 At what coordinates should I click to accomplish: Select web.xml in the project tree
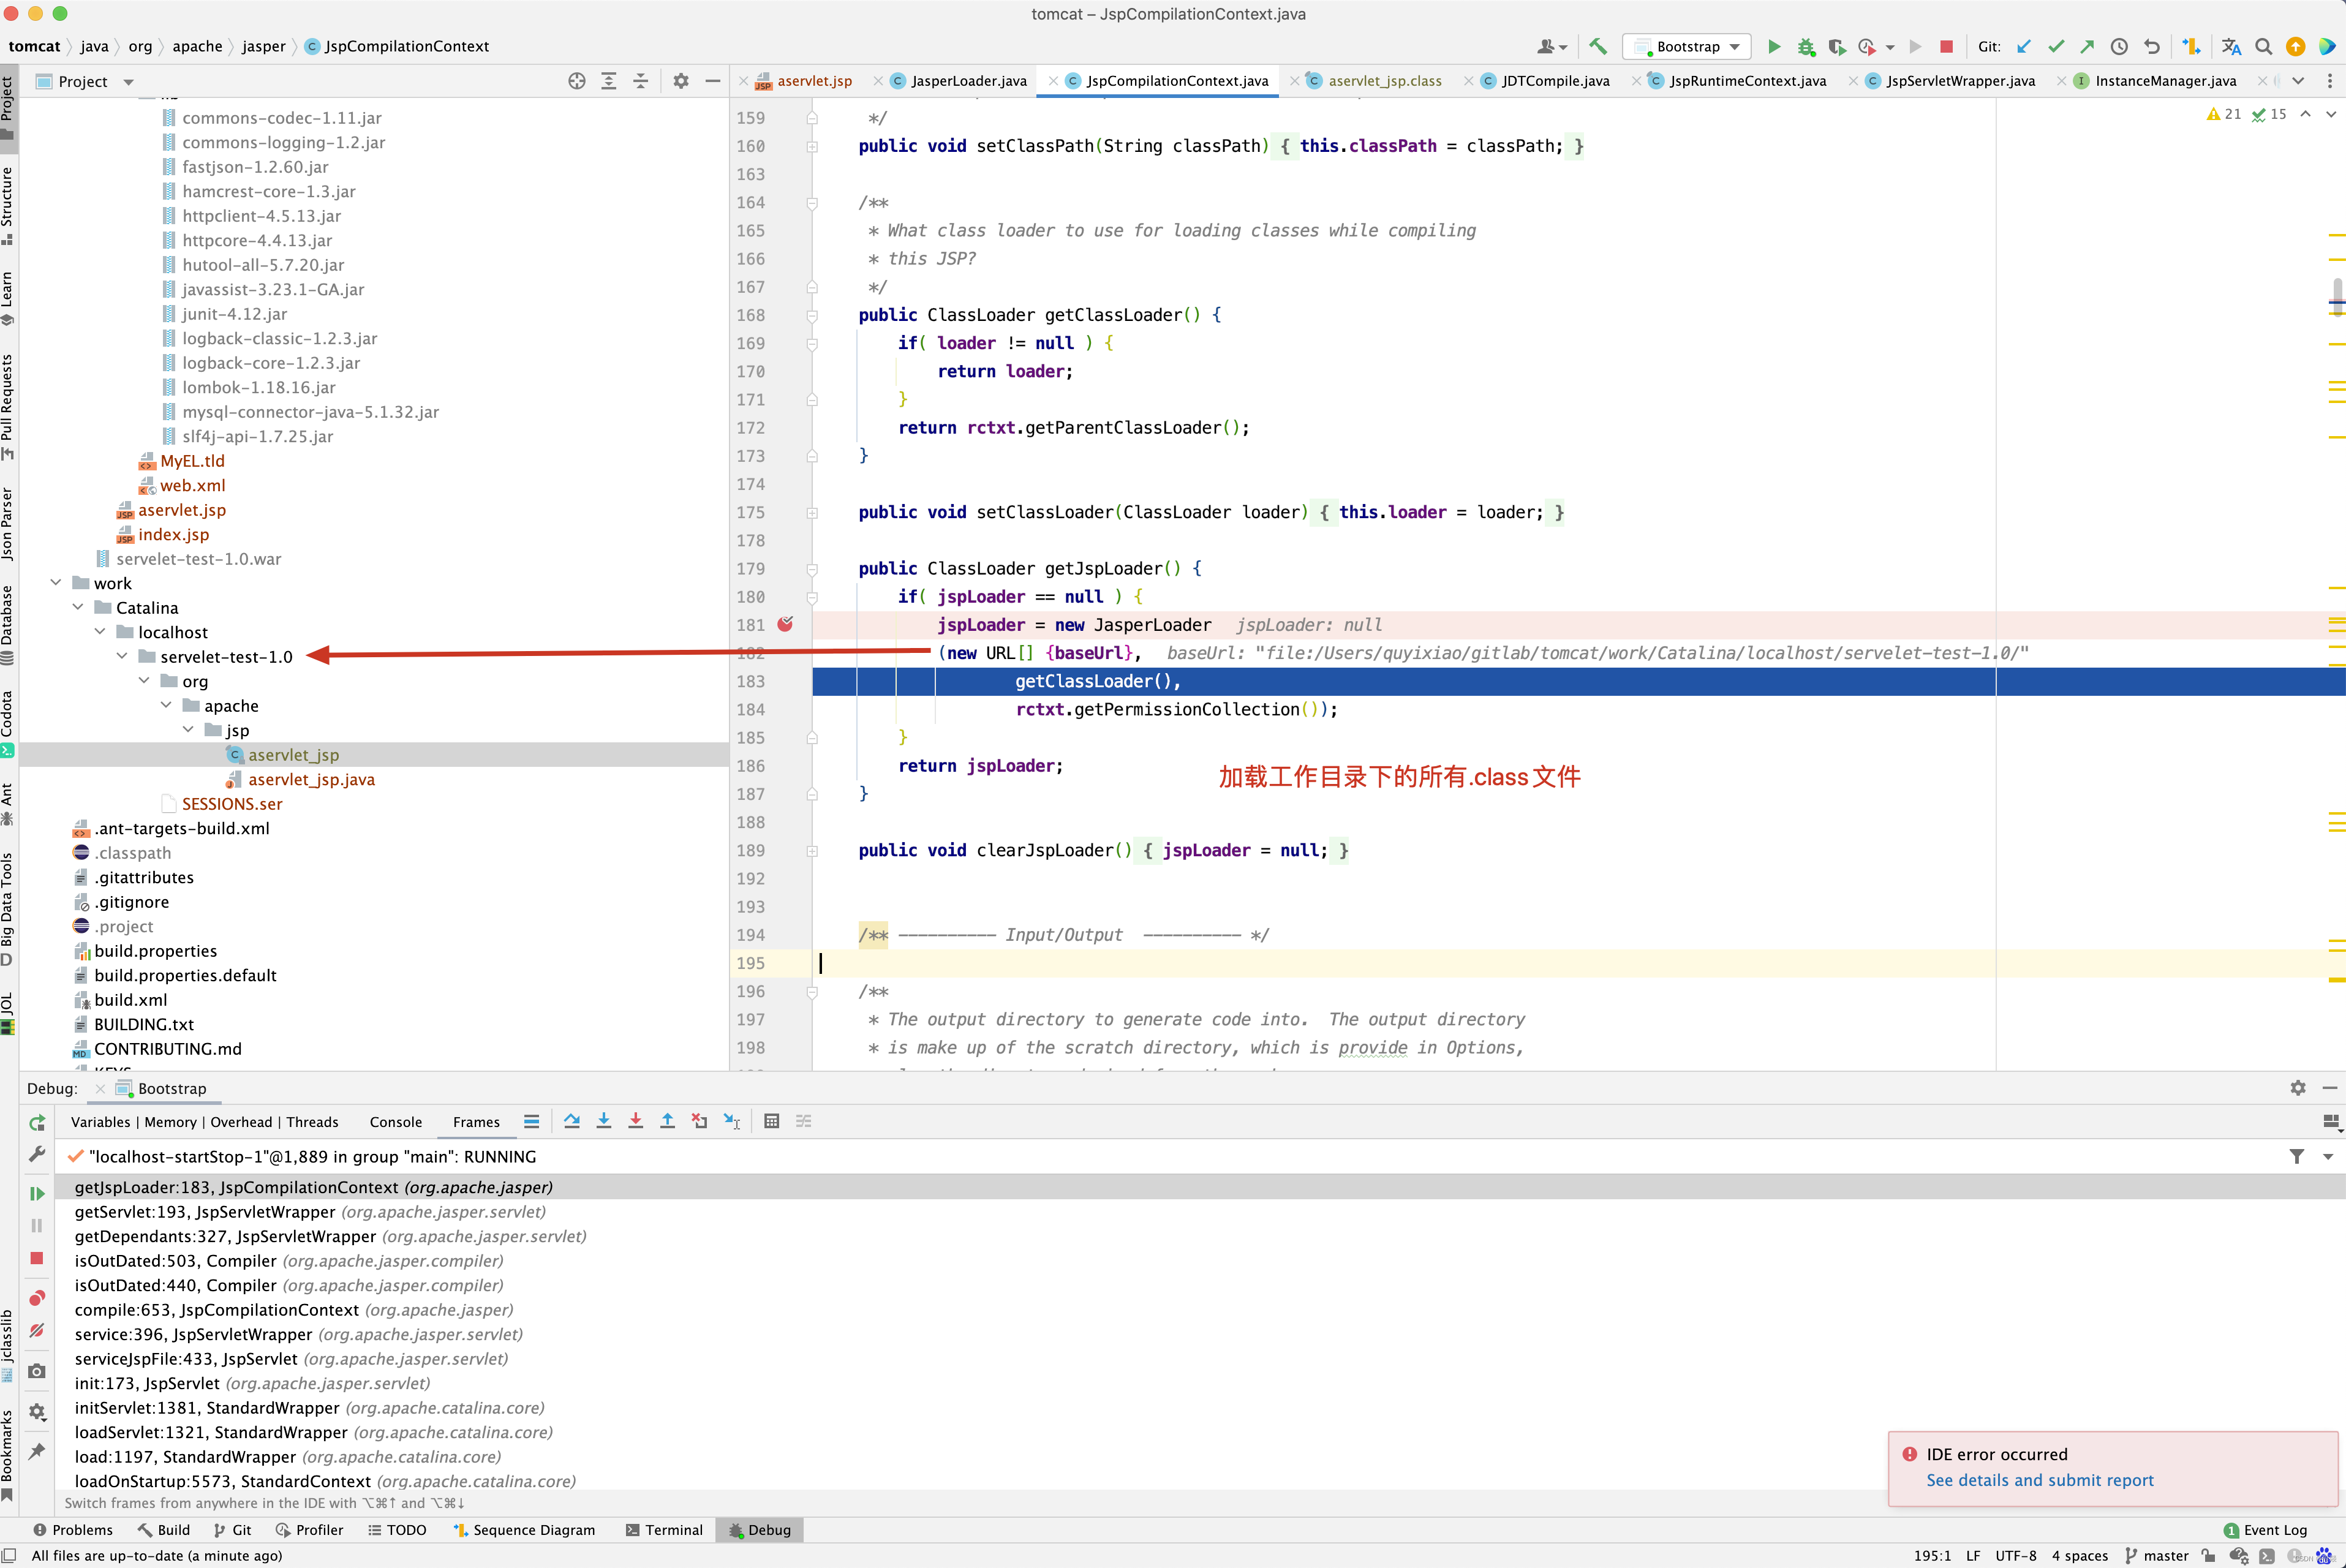click(192, 485)
